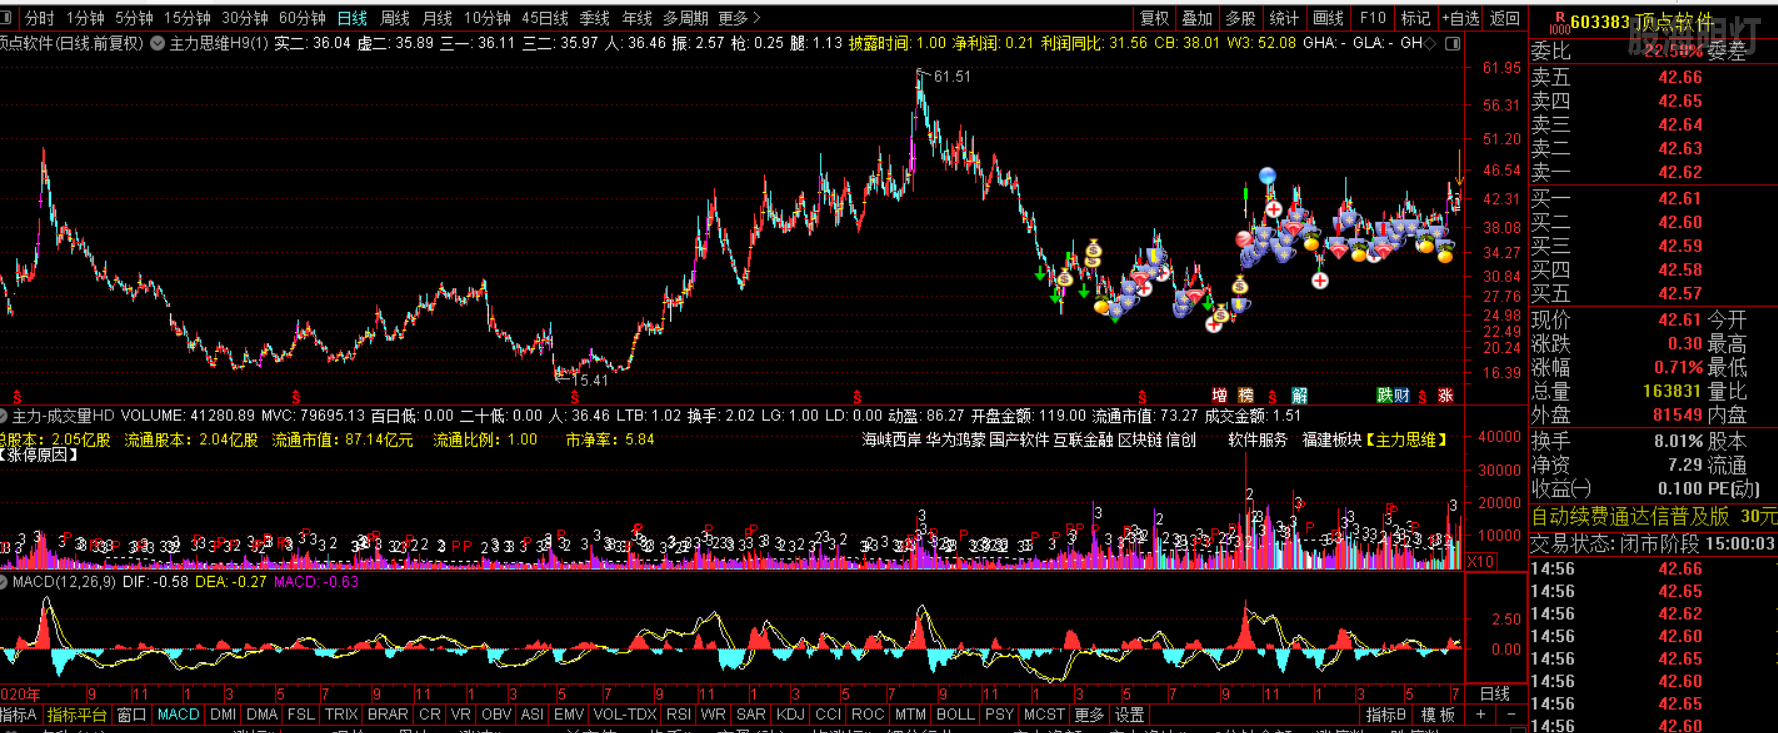
Task: Activate the 画线 drawing tool
Action: point(1328,18)
